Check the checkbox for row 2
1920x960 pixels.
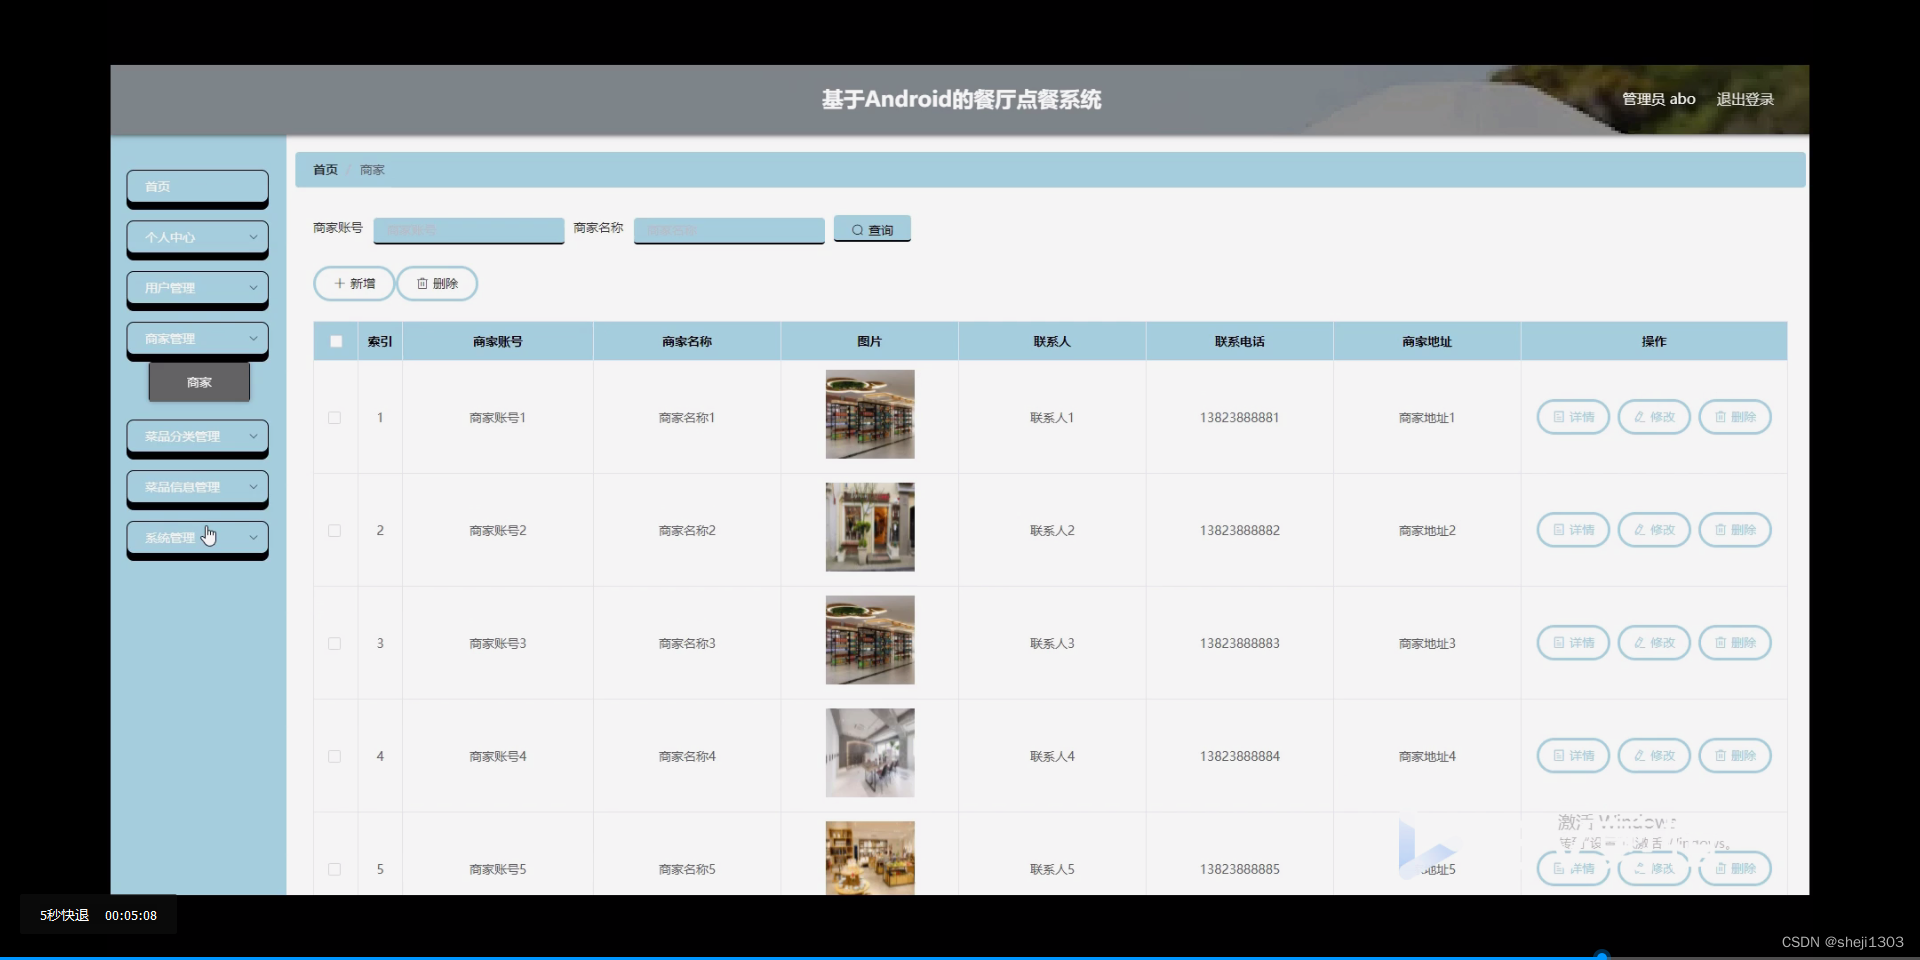pos(335,531)
